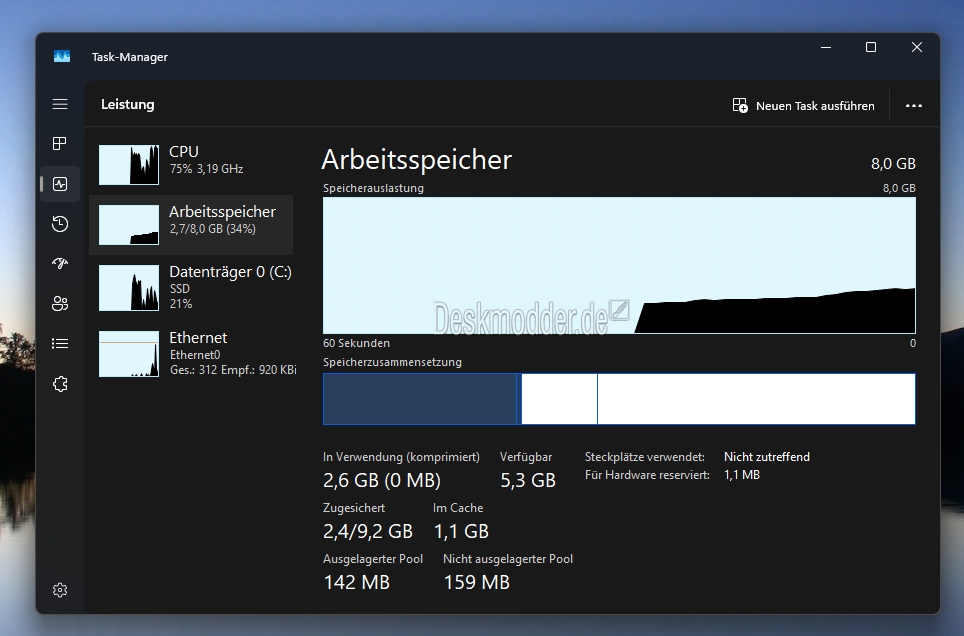Click the Ethernet mini graph thumbnail
This screenshot has height=636, width=964.
click(x=129, y=354)
